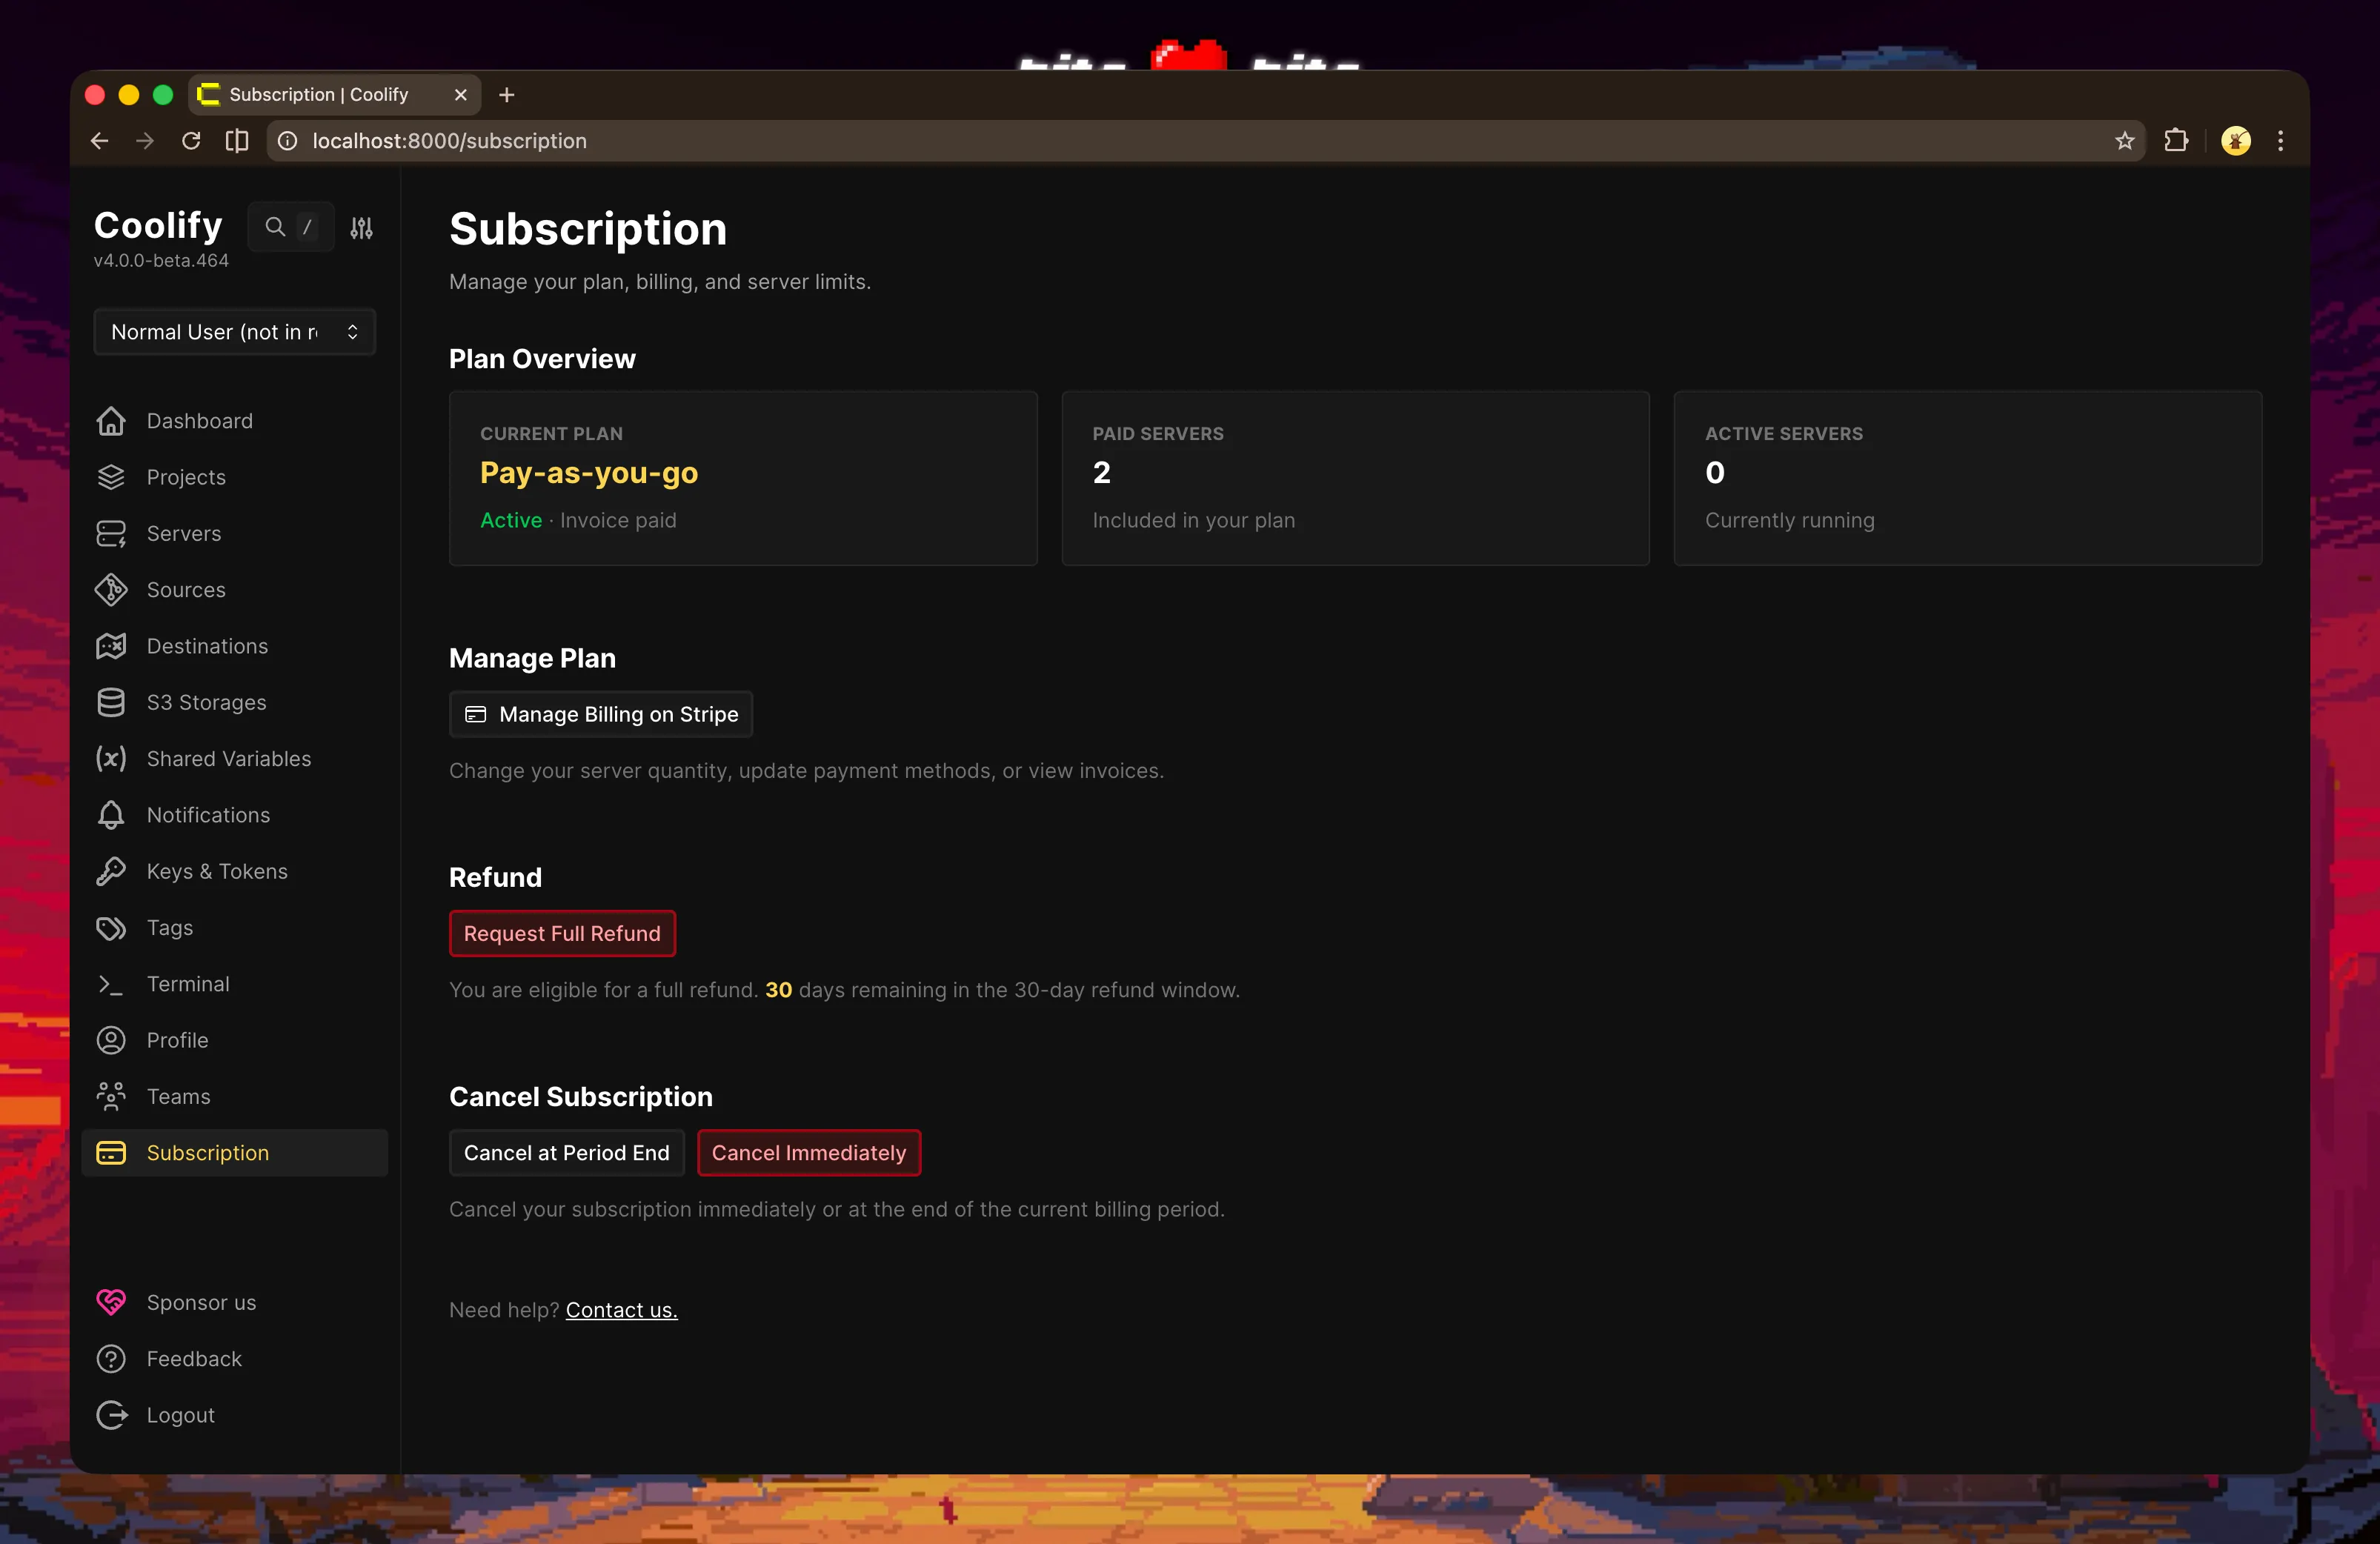
Task: Open Notifications bell icon
Action: [111, 815]
